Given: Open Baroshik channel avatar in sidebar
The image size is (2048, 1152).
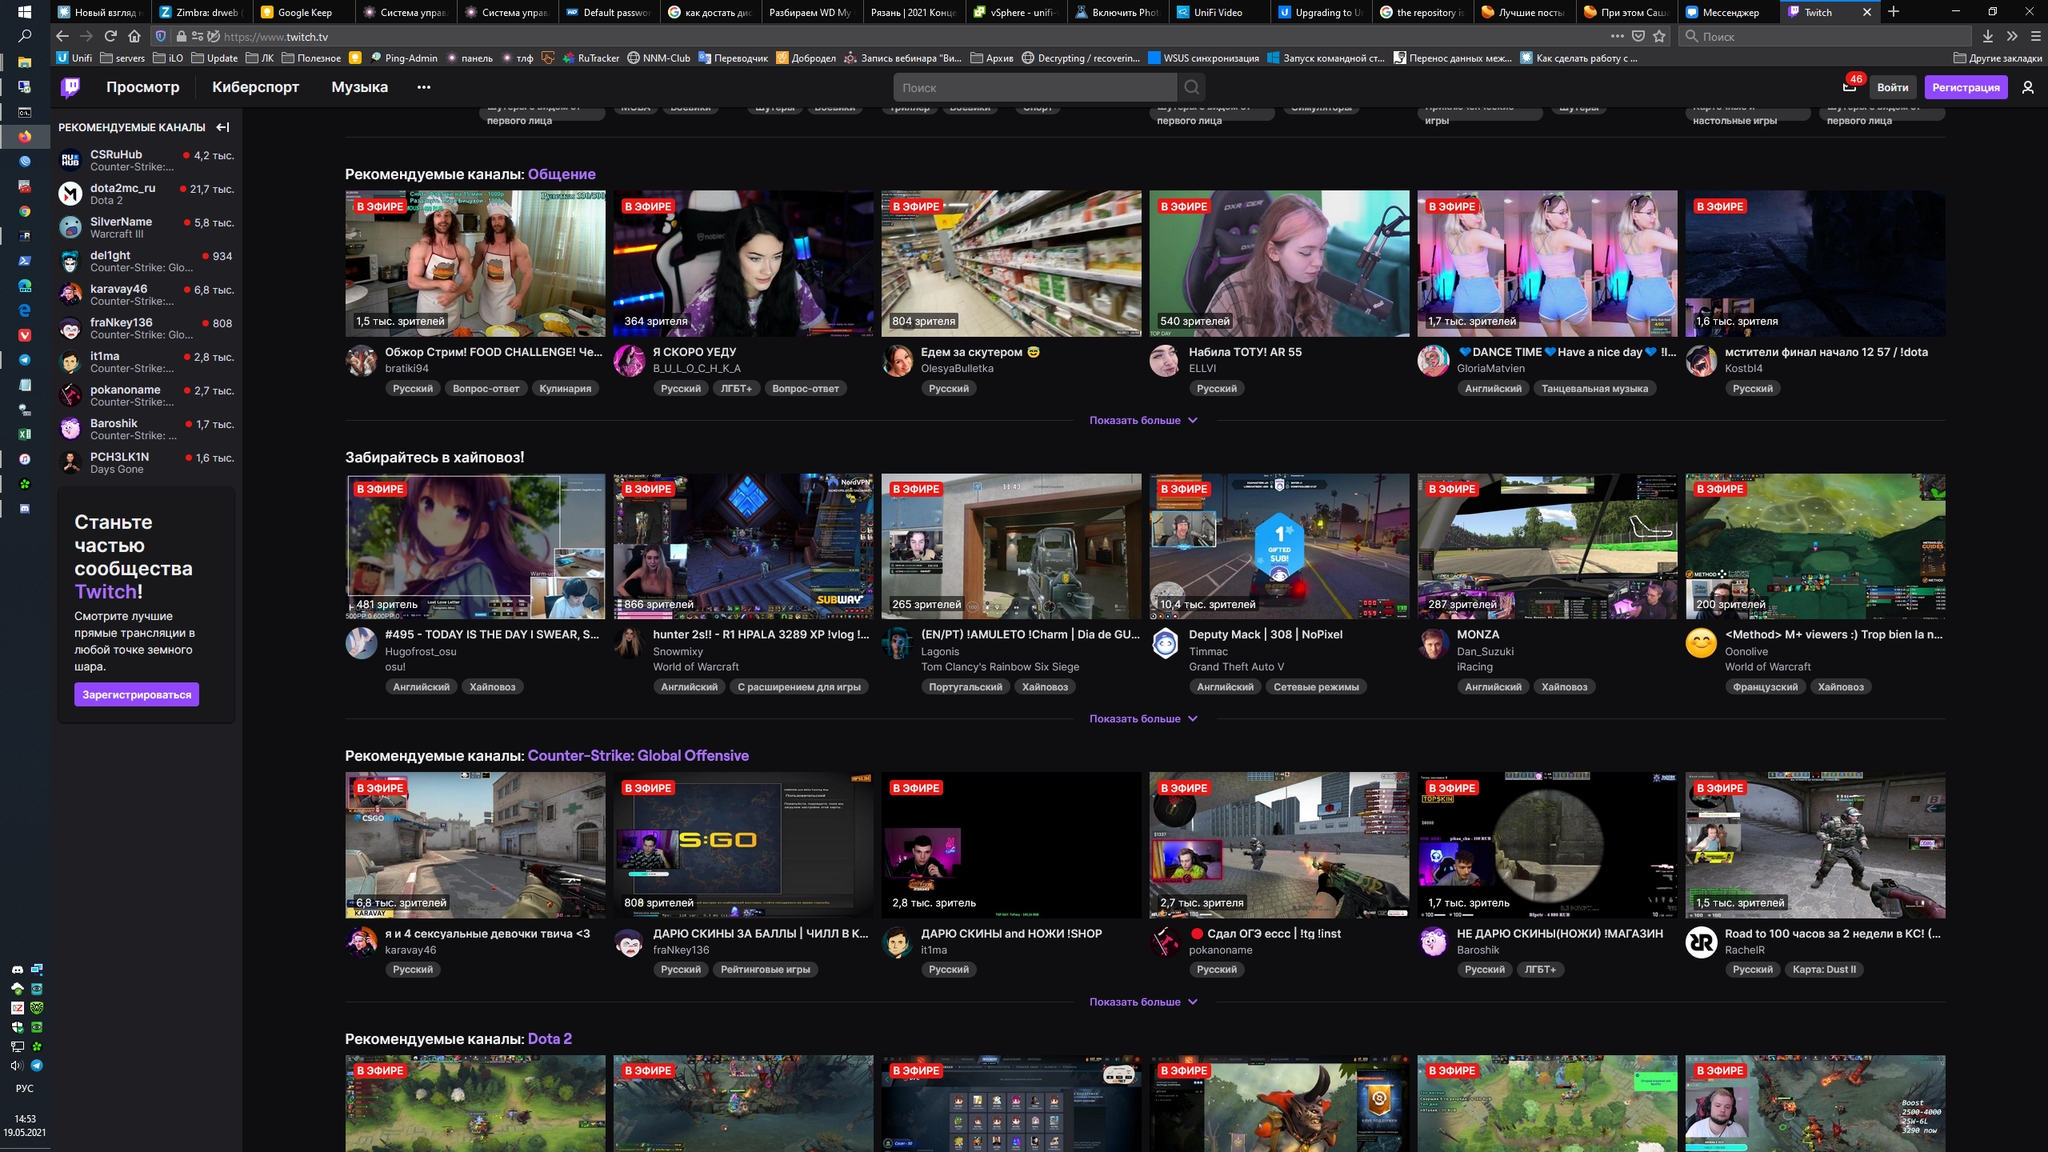Looking at the screenshot, I should point(70,429).
